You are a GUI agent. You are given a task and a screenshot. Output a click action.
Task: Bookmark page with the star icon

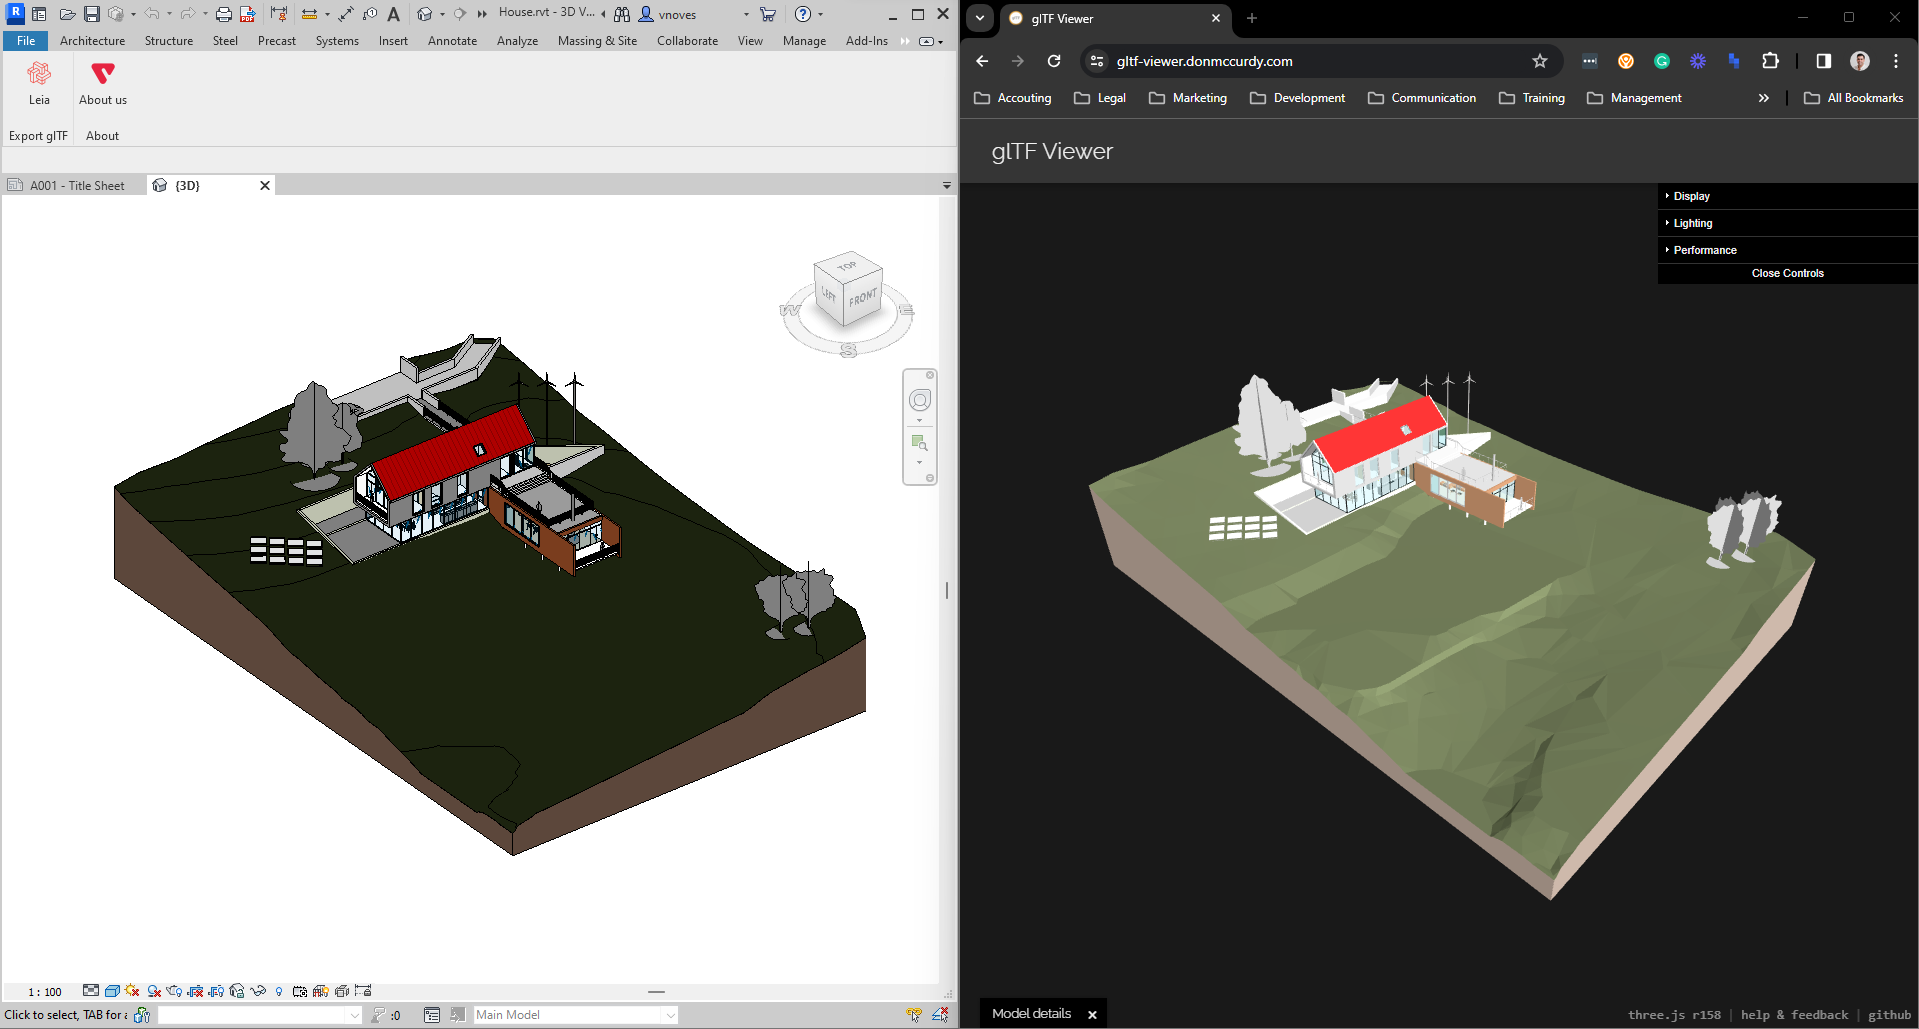(1539, 61)
